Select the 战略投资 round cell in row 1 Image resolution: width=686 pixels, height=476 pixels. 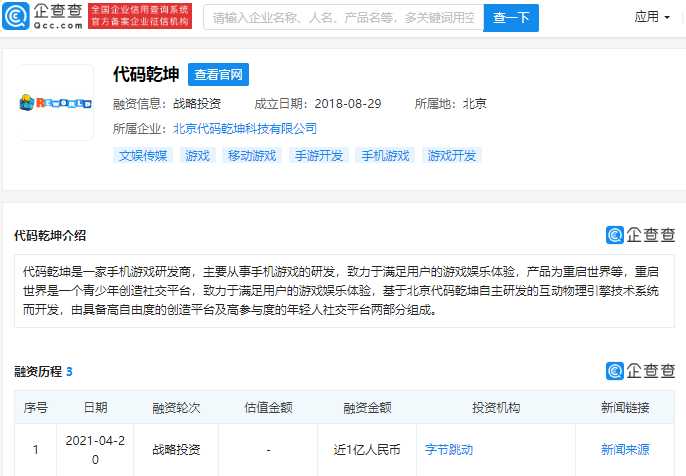tap(176, 449)
